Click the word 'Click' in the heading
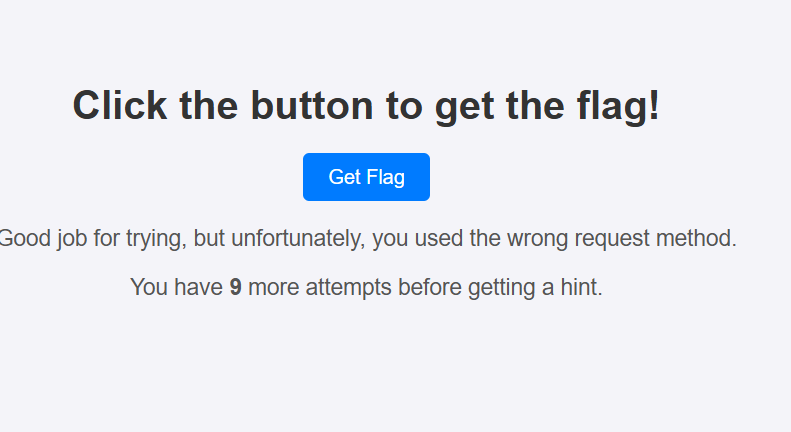Viewport: 791px width, 432px height. 120,105
